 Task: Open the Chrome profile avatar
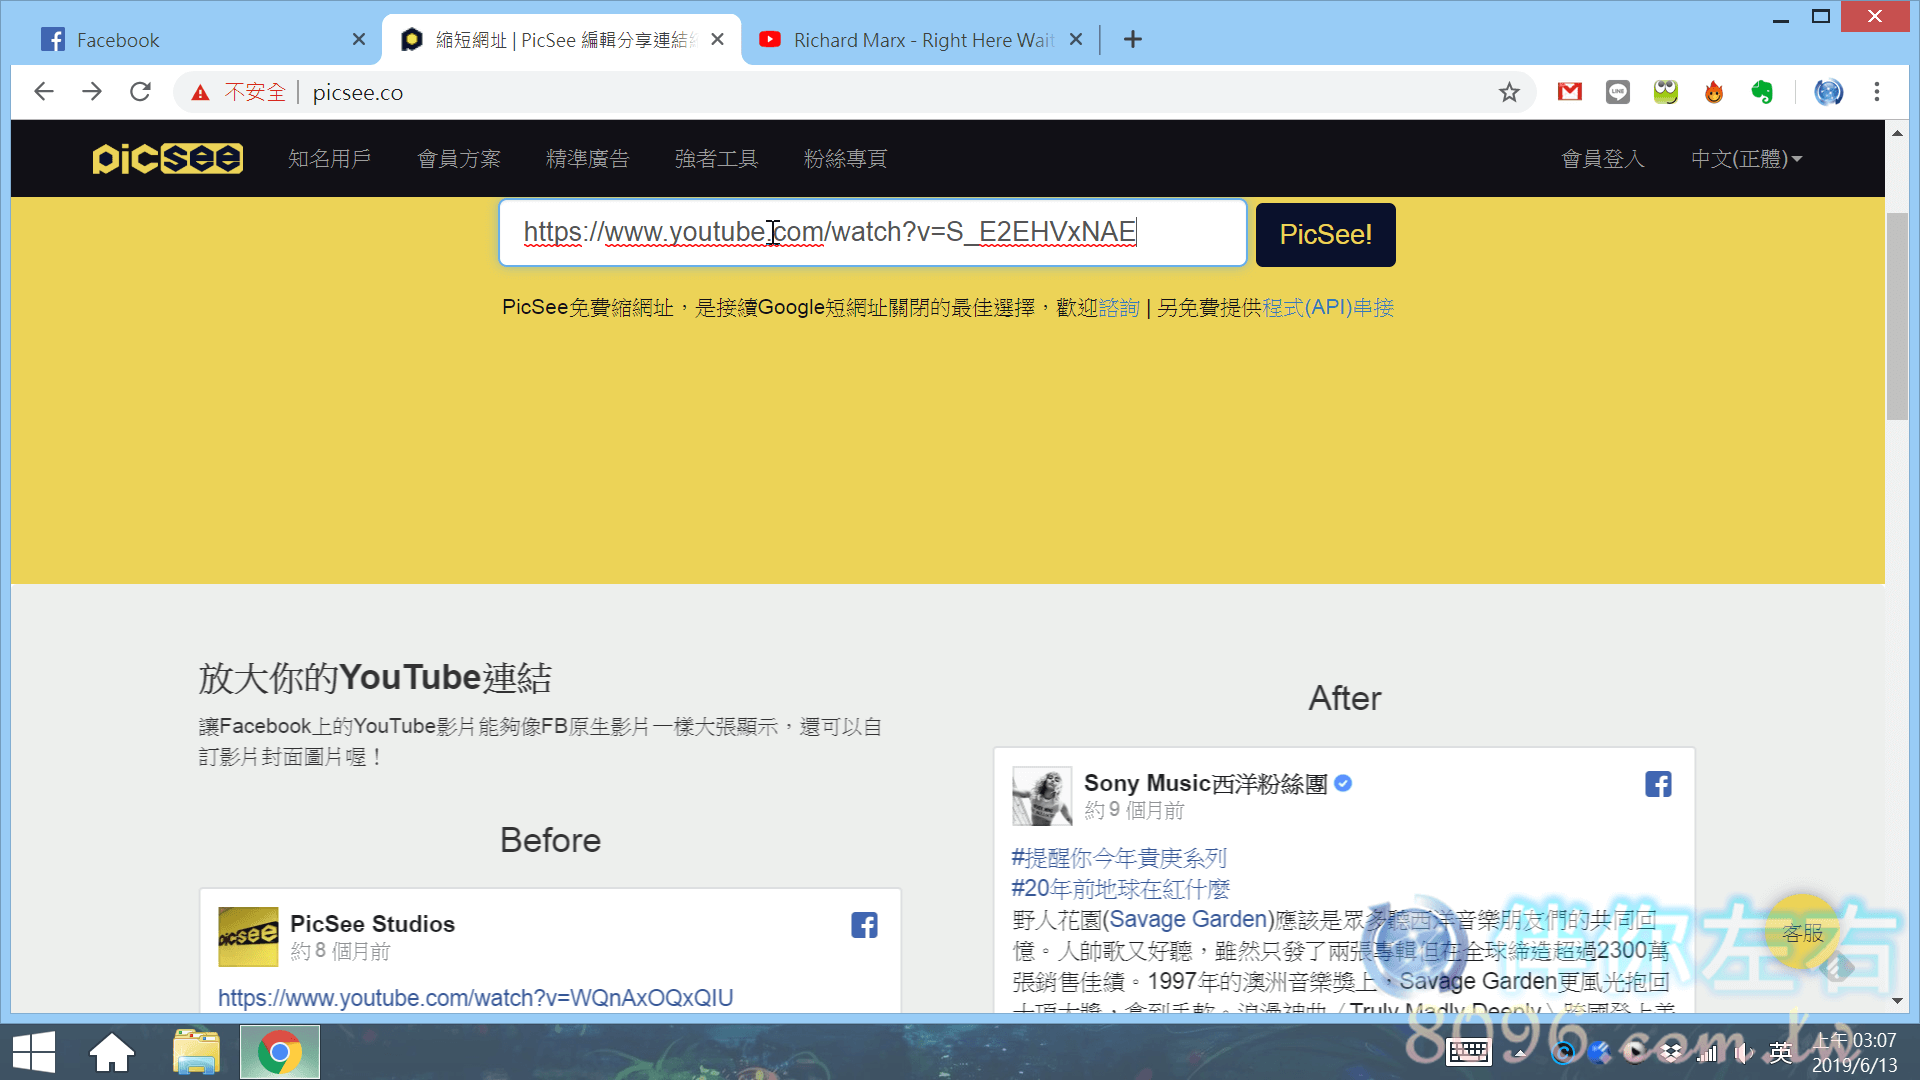pos(1829,92)
